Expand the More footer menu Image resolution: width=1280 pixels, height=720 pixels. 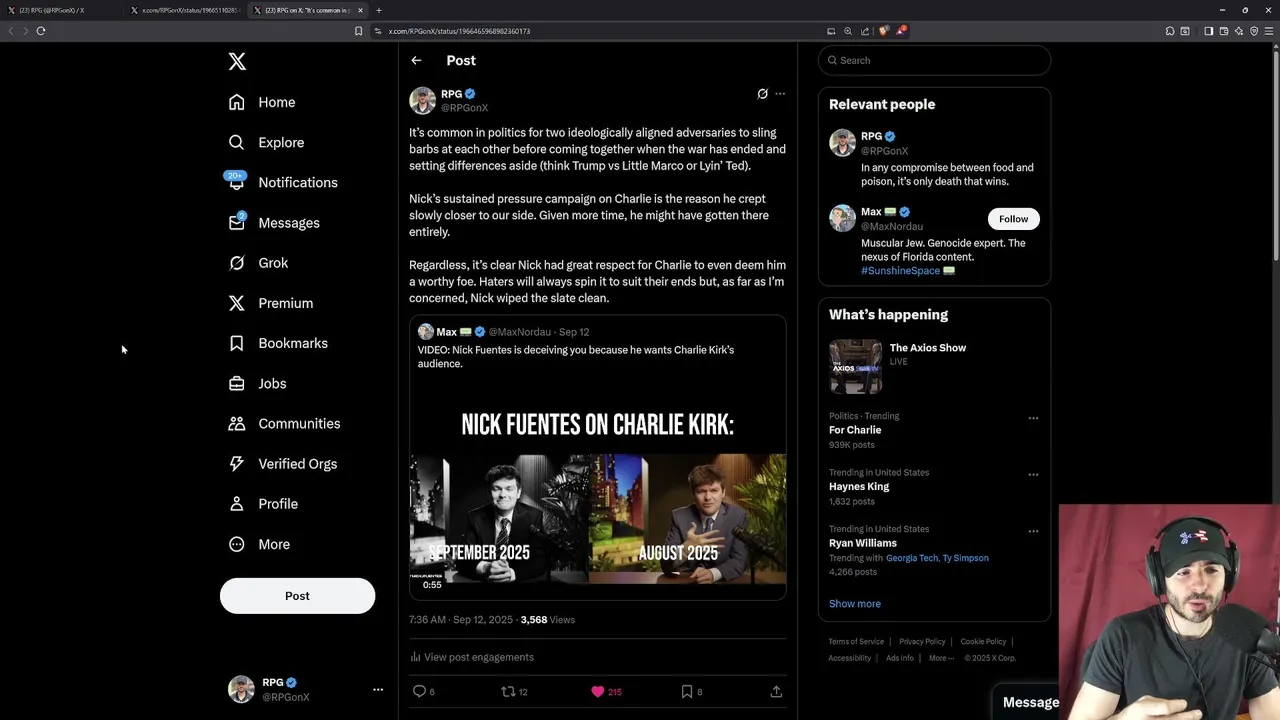941,658
